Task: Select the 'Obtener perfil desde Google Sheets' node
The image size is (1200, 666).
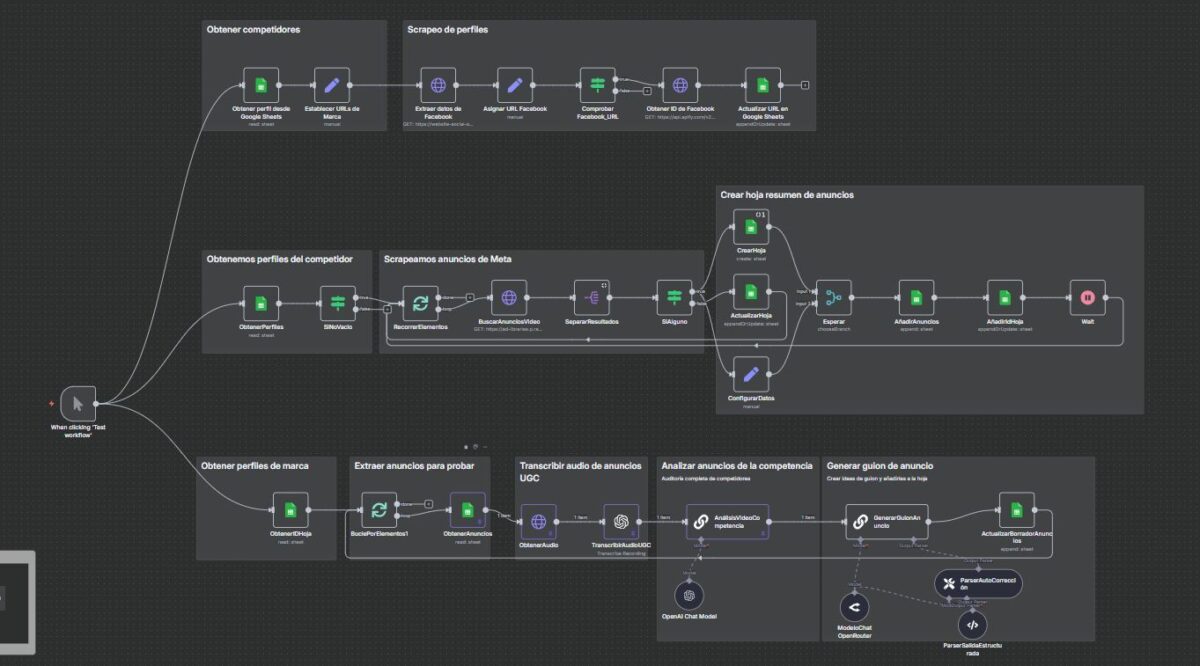Action: click(x=260, y=85)
